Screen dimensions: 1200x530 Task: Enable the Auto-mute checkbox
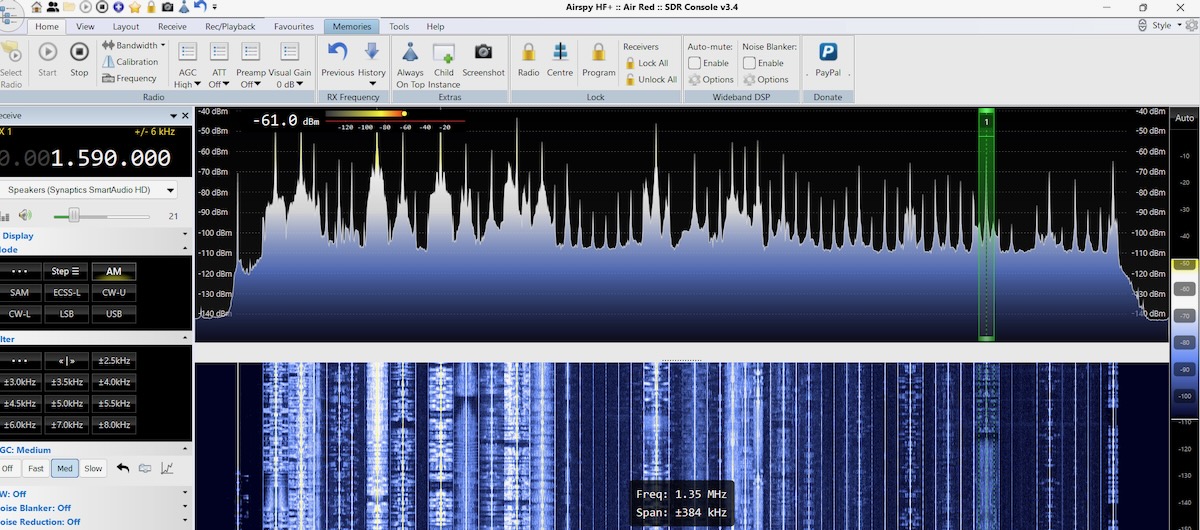pyautogui.click(x=695, y=63)
